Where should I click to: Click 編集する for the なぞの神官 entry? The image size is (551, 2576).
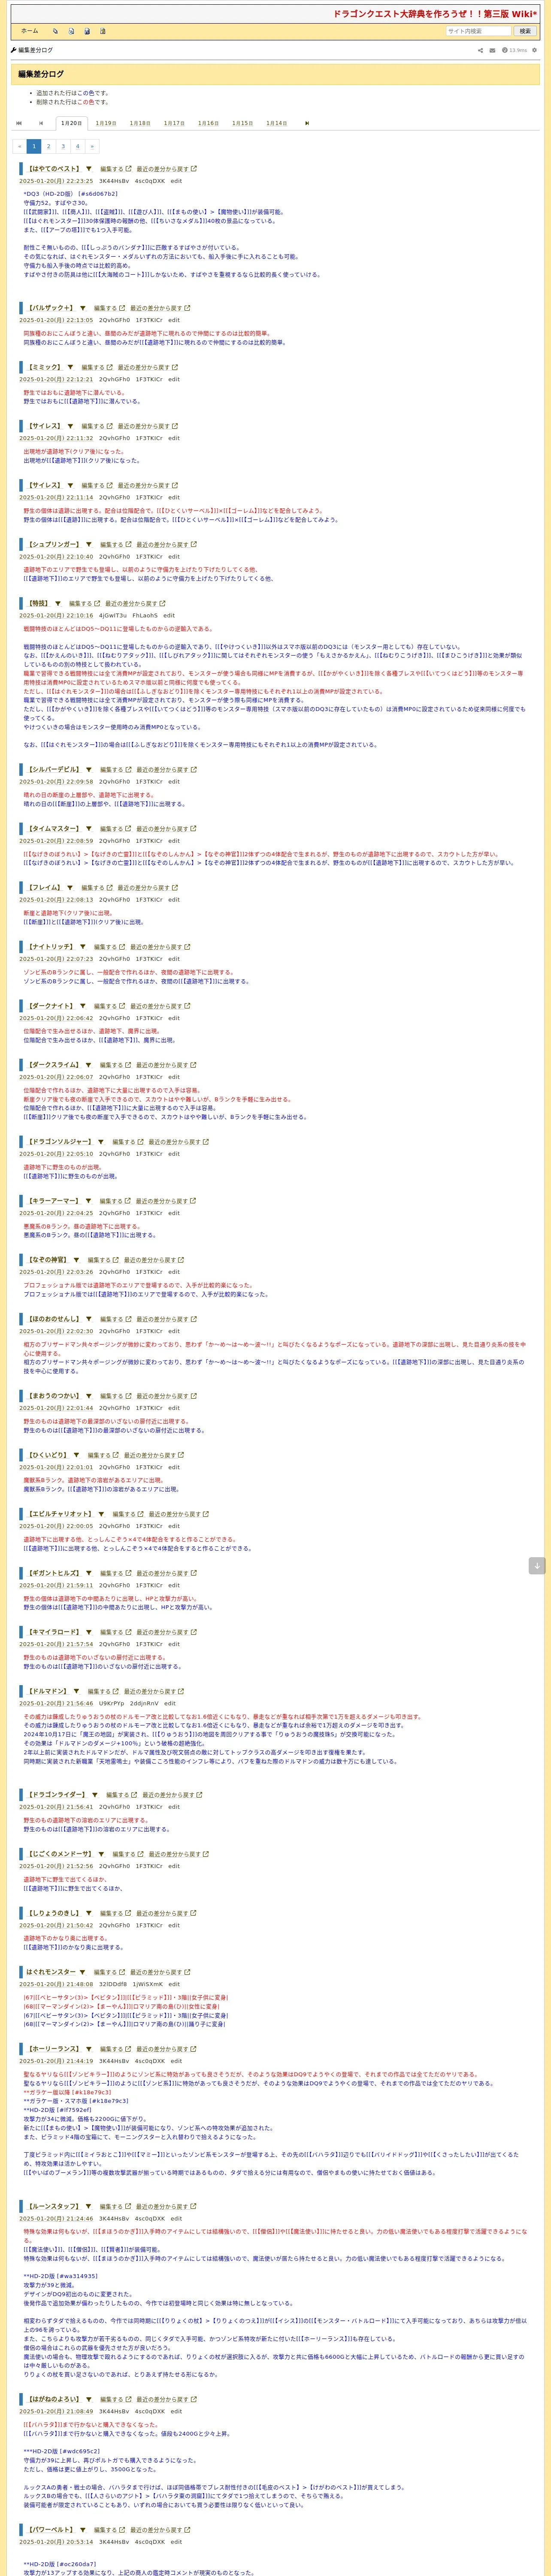coord(102,1260)
